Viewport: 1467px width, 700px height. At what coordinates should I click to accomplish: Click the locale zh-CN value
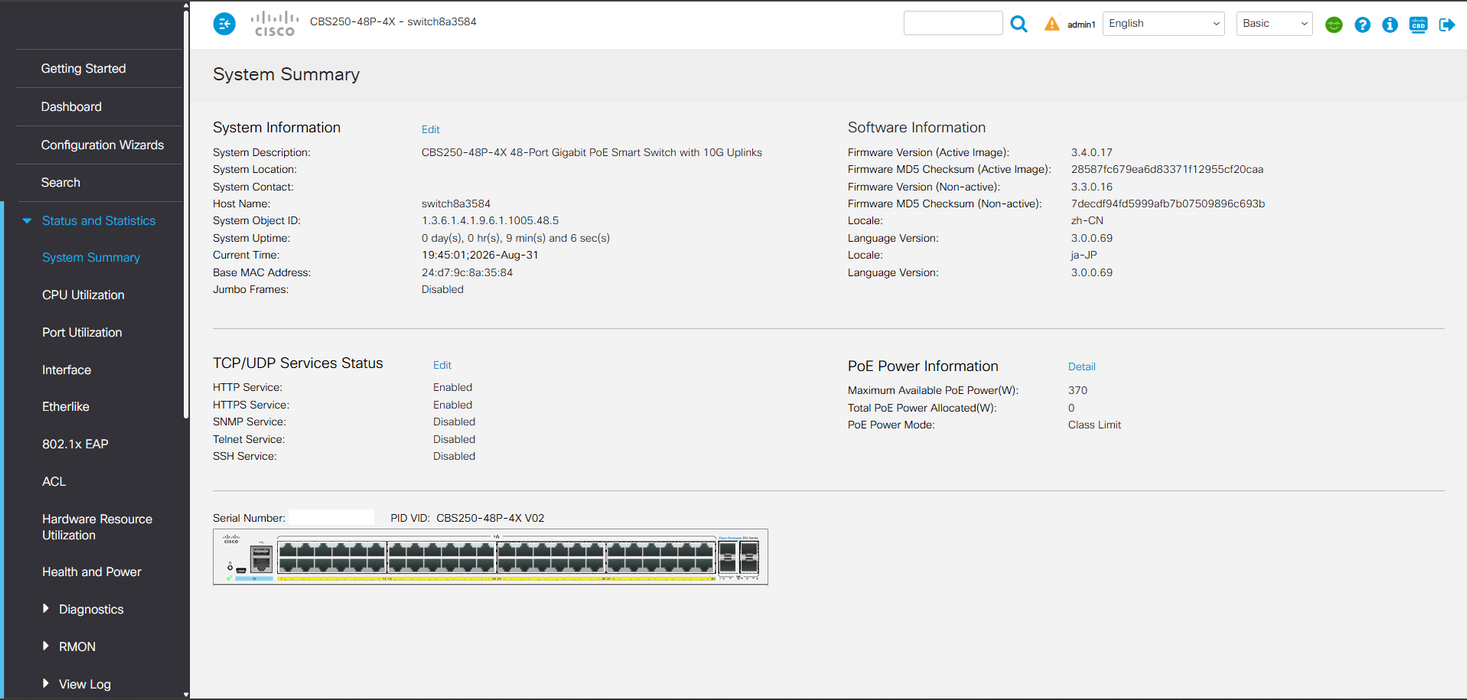pyautogui.click(x=1087, y=221)
